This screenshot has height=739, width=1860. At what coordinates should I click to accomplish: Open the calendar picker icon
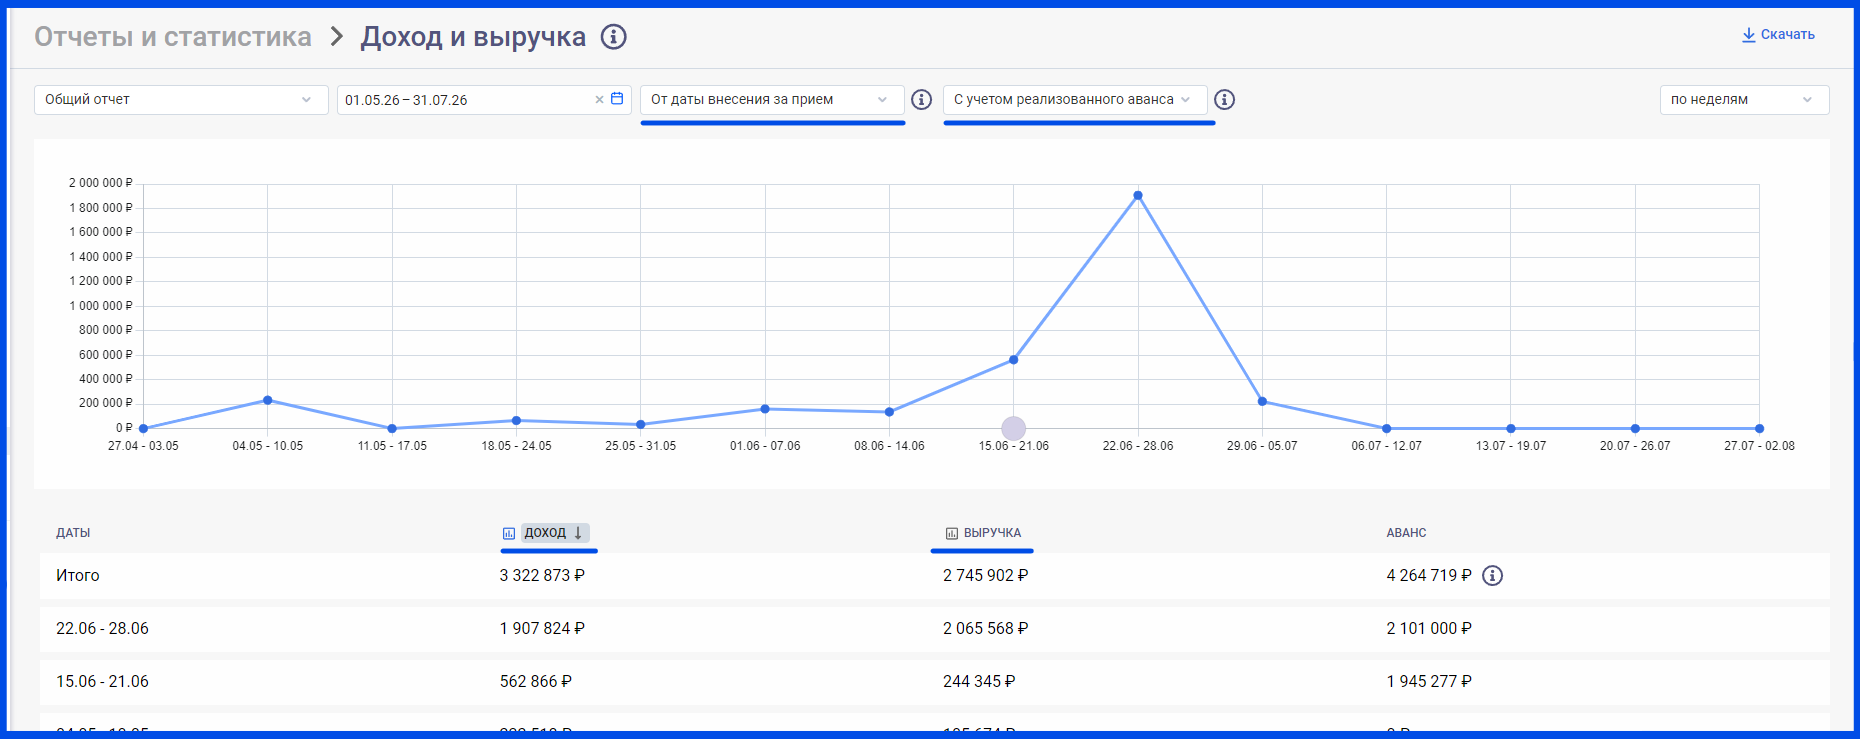(x=617, y=99)
